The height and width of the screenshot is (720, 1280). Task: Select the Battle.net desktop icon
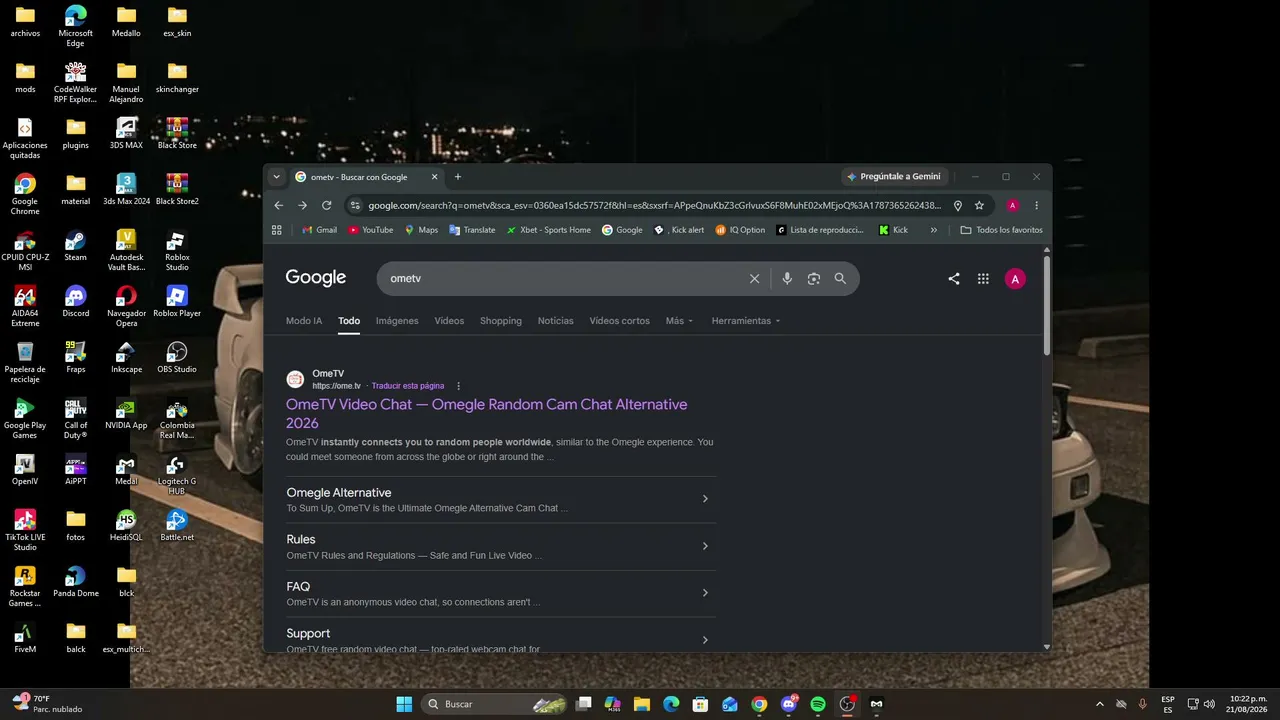pyautogui.click(x=177, y=526)
